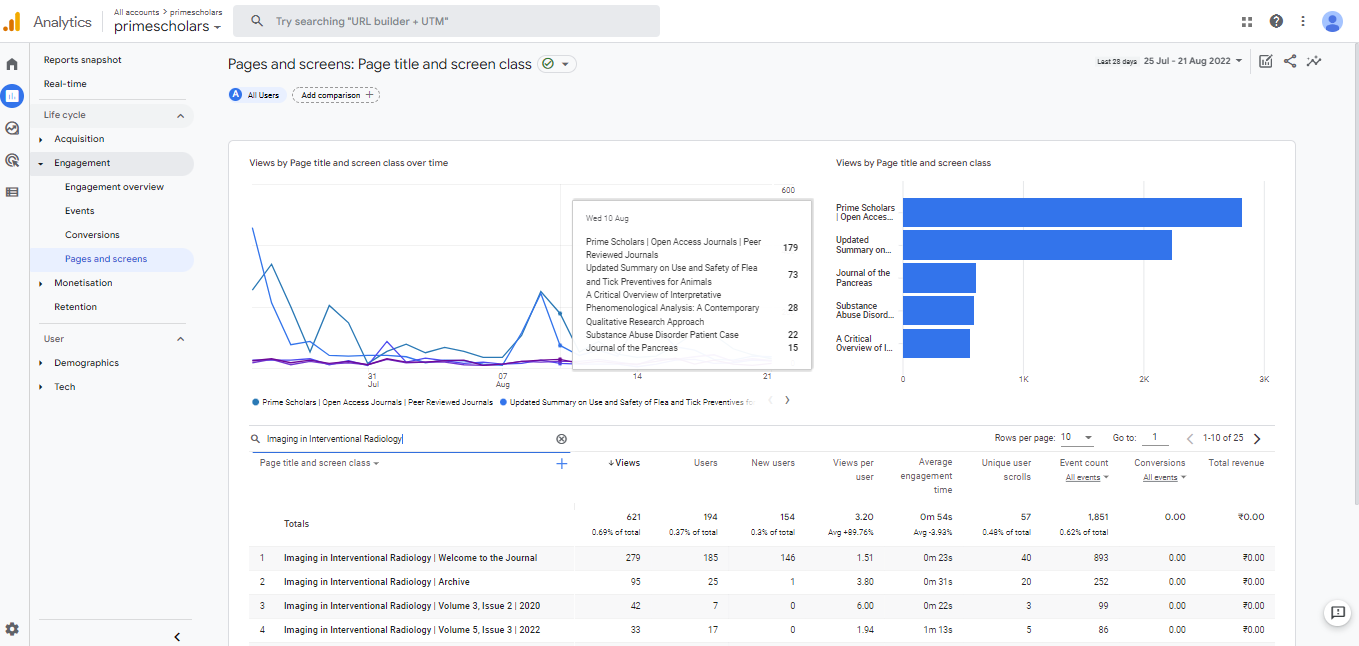Toggle the All Users comparison chip
The height and width of the screenshot is (646, 1359).
tap(255, 95)
